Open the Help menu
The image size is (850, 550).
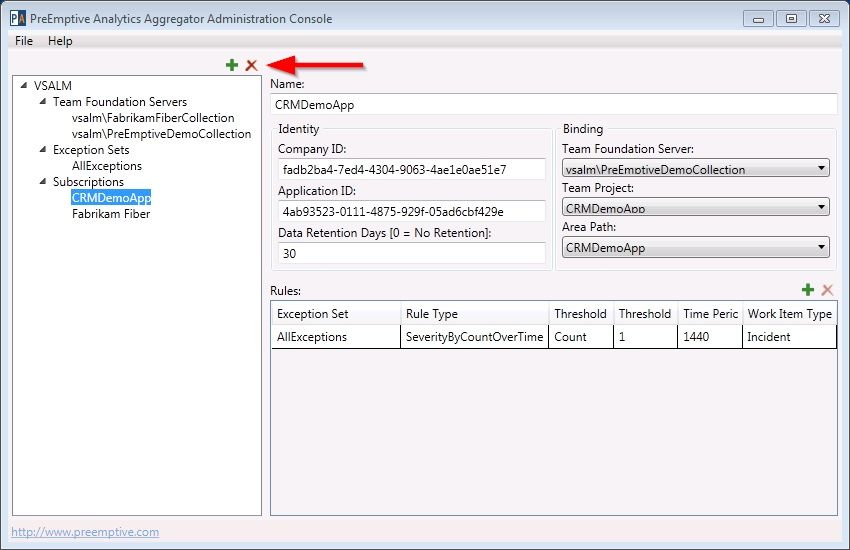60,41
